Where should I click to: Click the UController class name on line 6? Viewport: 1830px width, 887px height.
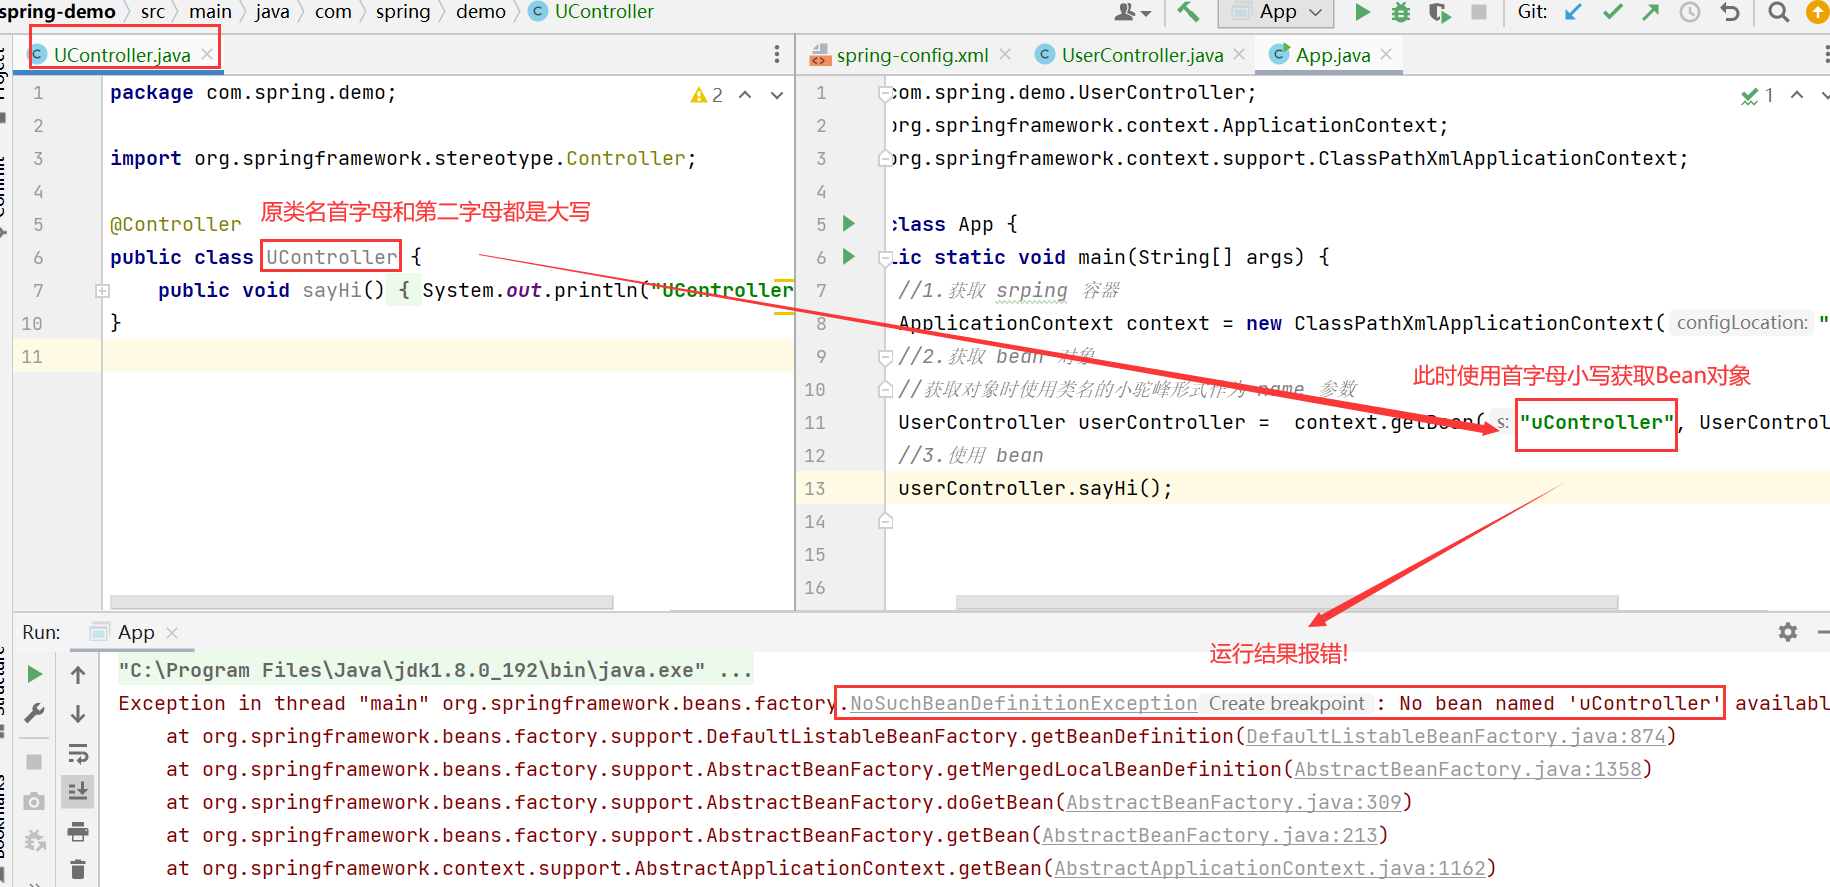coord(331,257)
